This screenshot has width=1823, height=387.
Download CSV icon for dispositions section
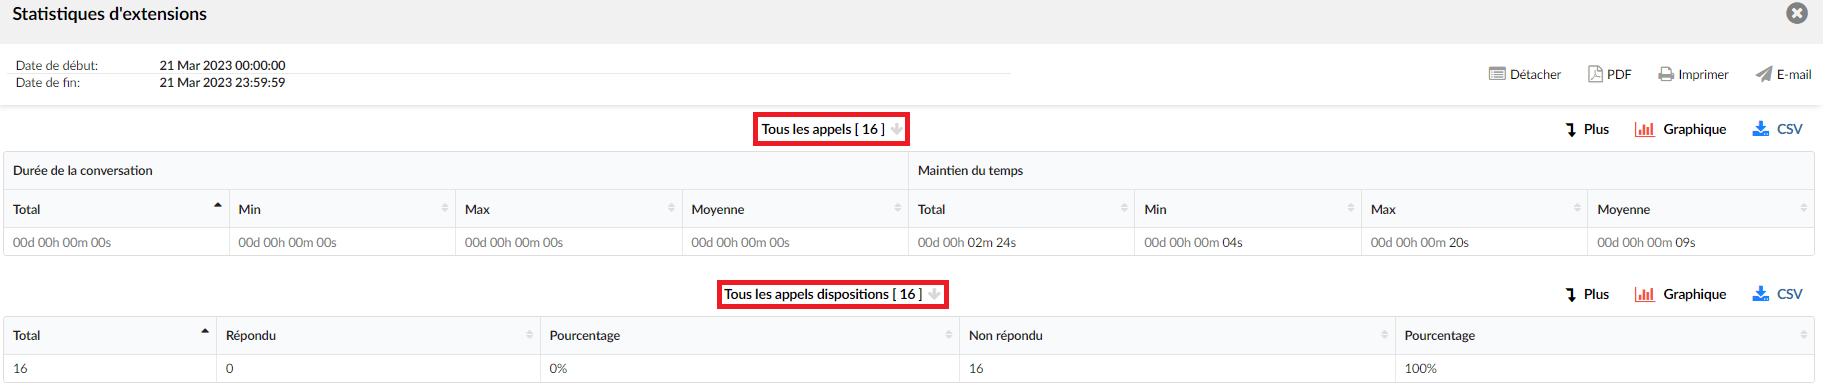point(1761,294)
